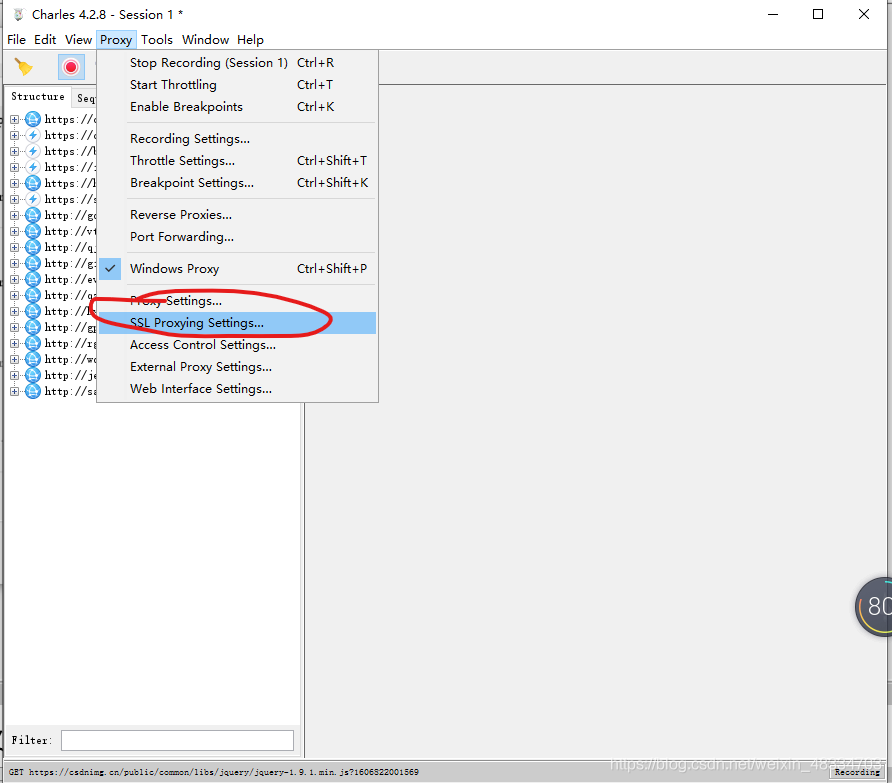The image size is (892, 783).
Task: Open SSL Proxying Settings...
Action: pyautogui.click(x=237, y=323)
